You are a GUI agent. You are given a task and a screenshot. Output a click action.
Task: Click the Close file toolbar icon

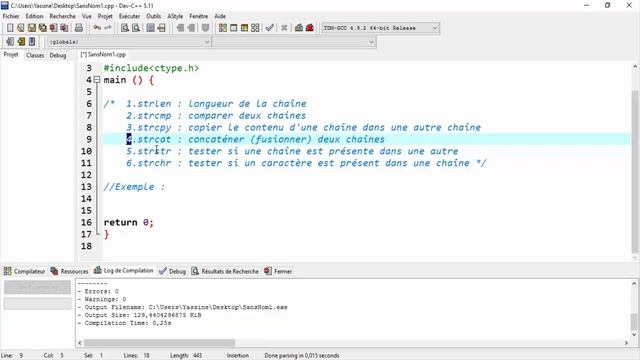tap(53, 28)
